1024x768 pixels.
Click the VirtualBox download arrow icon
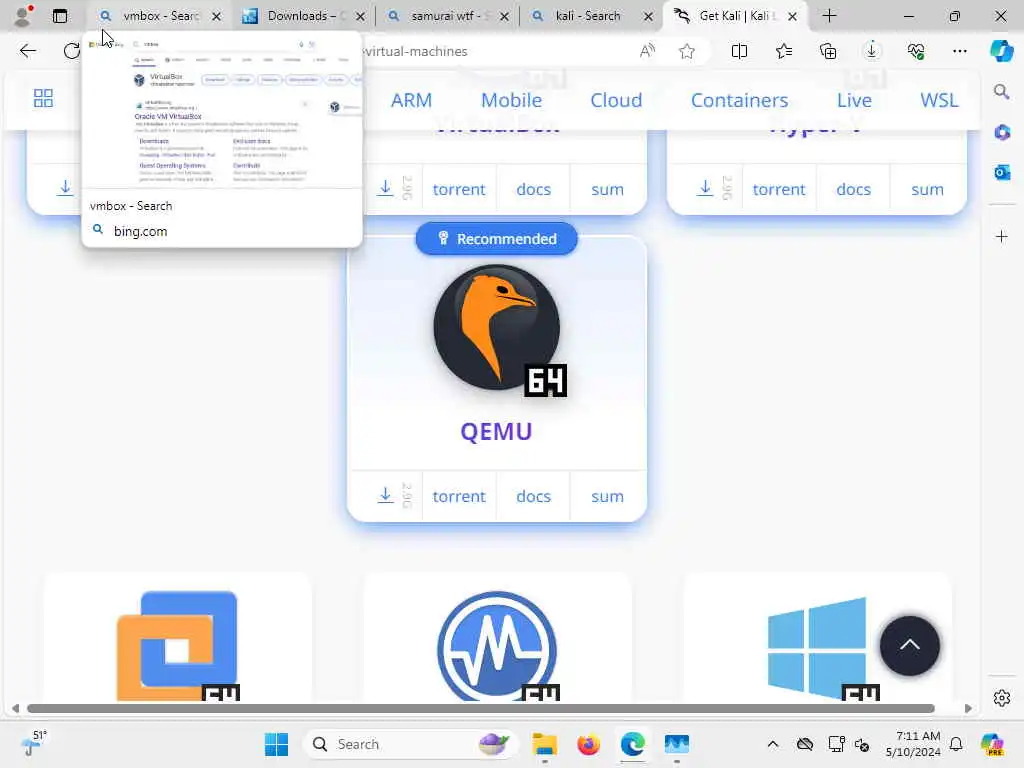pyautogui.click(x=385, y=189)
